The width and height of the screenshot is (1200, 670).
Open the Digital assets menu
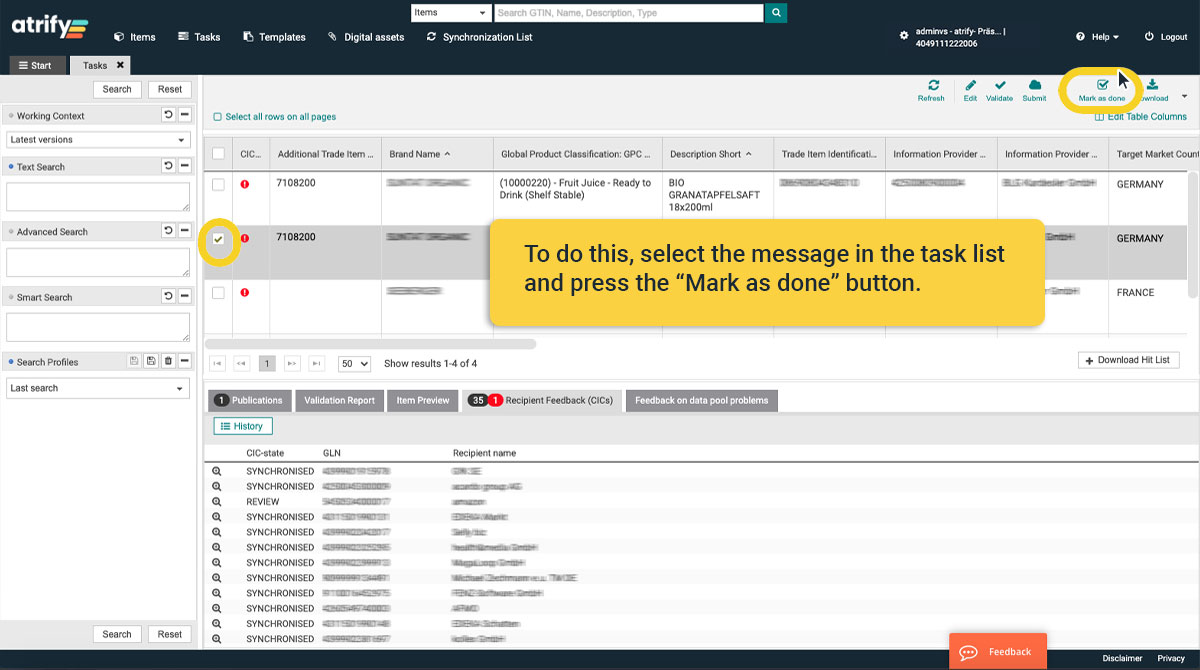click(x=366, y=37)
